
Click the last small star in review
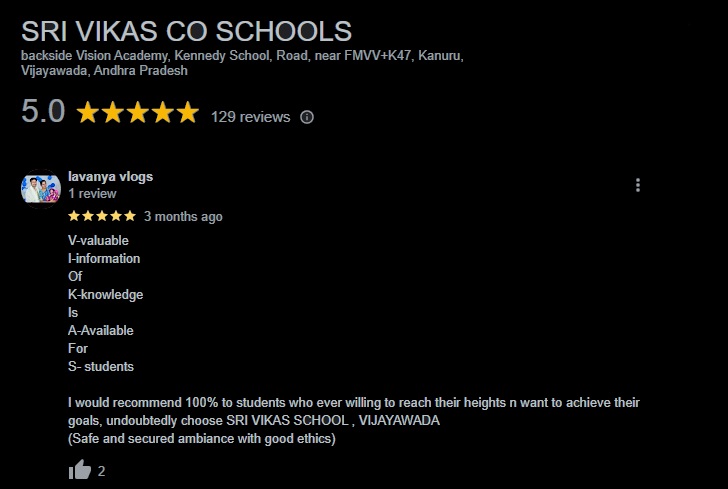click(x=130, y=216)
